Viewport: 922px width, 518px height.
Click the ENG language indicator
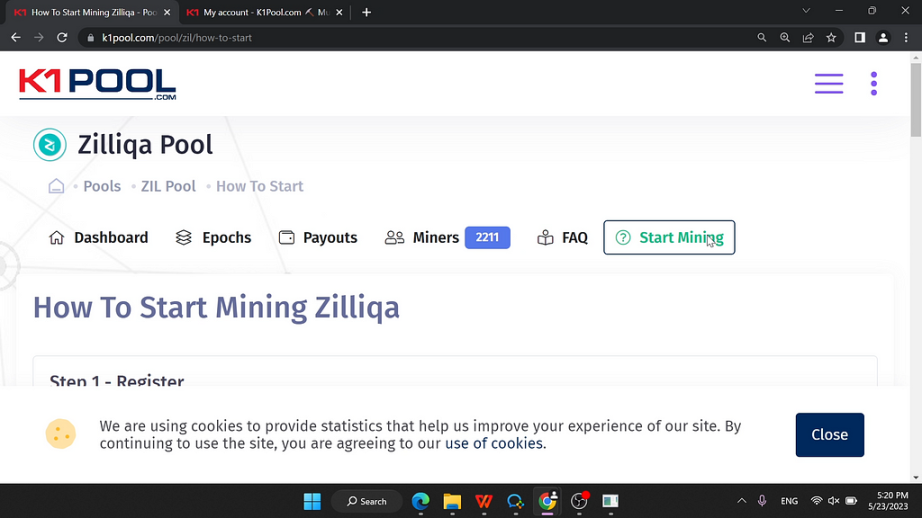(x=789, y=501)
